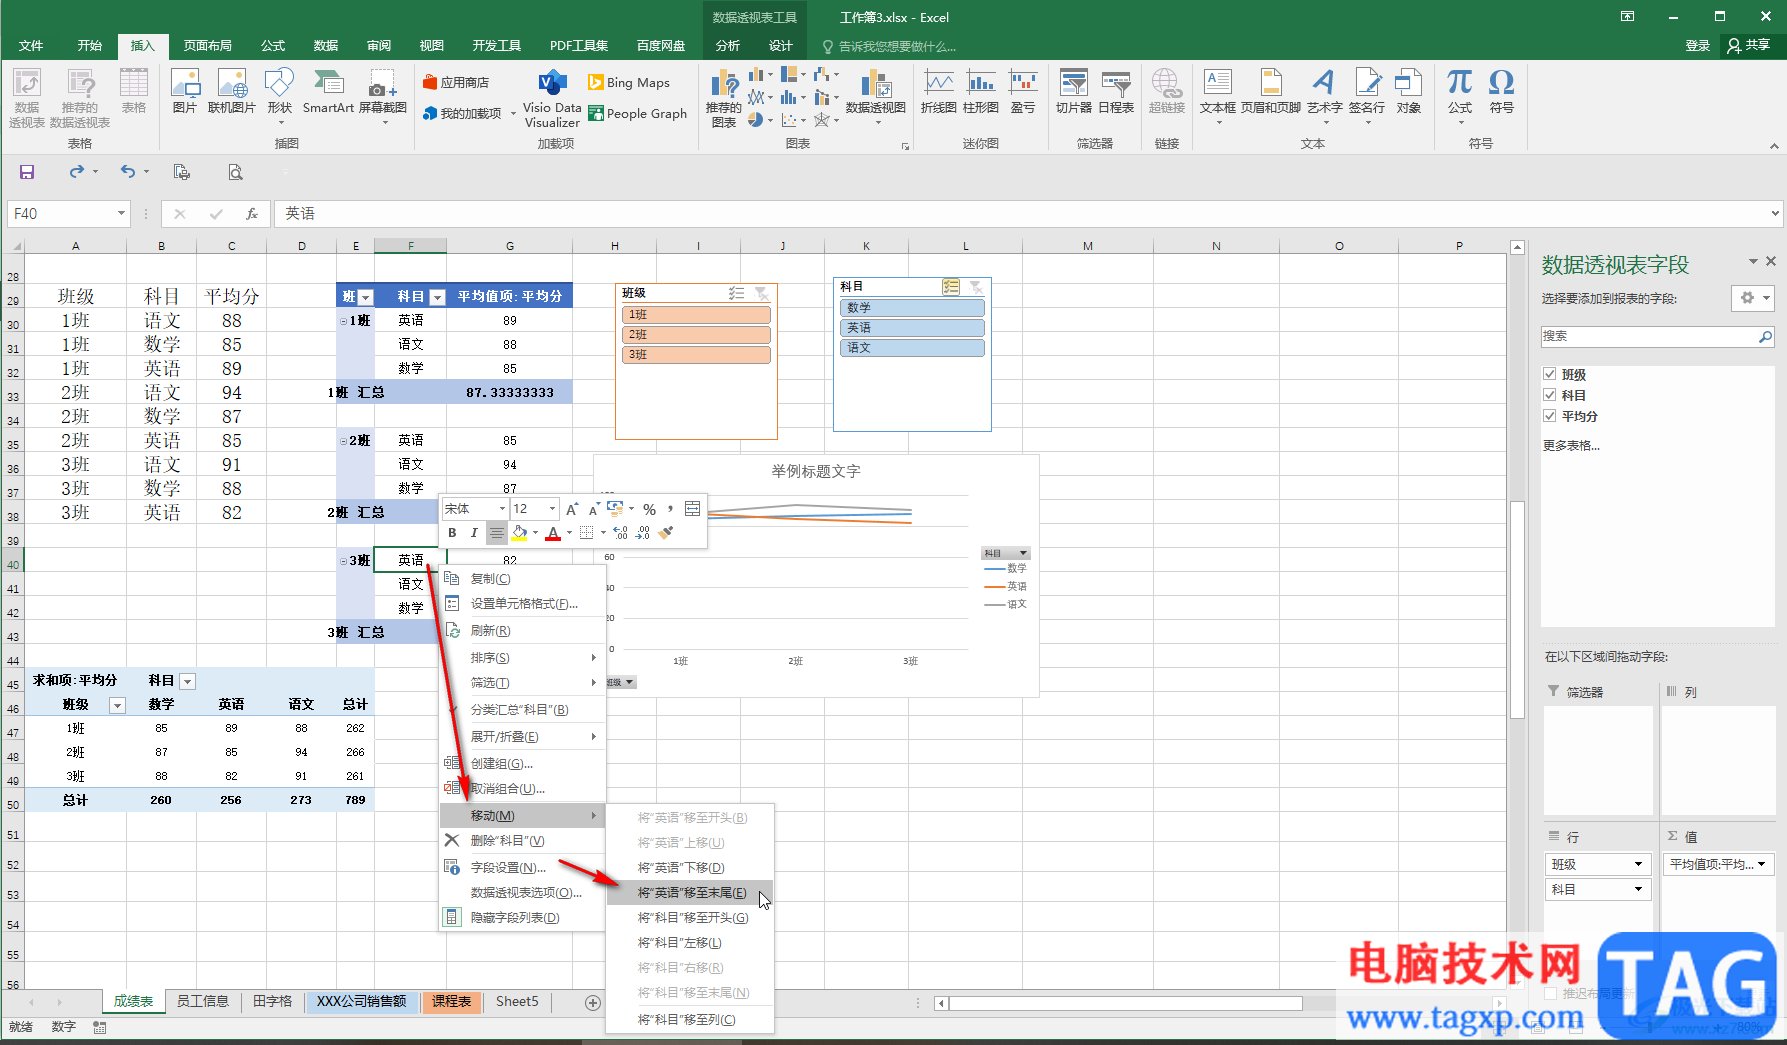Click format painter brush in mini toolbar
This screenshot has width=1787, height=1045.
pos(667,533)
